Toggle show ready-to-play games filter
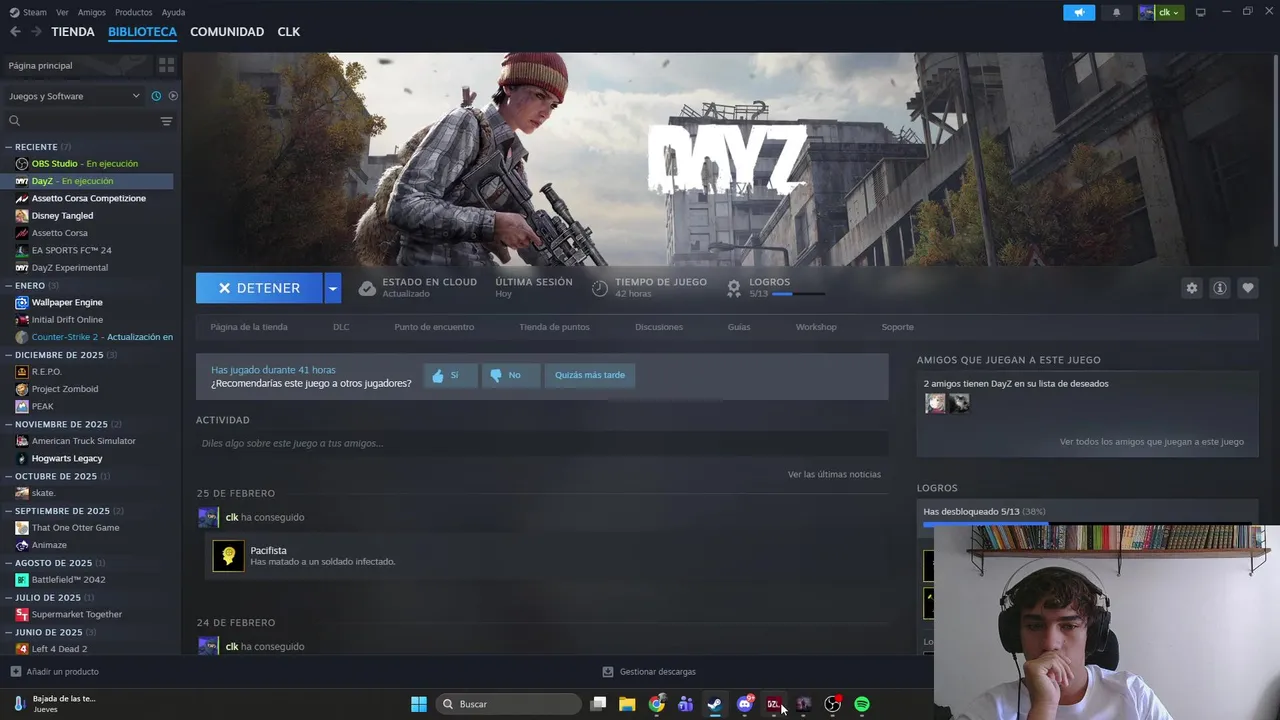This screenshot has width=1280, height=720. tap(173, 96)
